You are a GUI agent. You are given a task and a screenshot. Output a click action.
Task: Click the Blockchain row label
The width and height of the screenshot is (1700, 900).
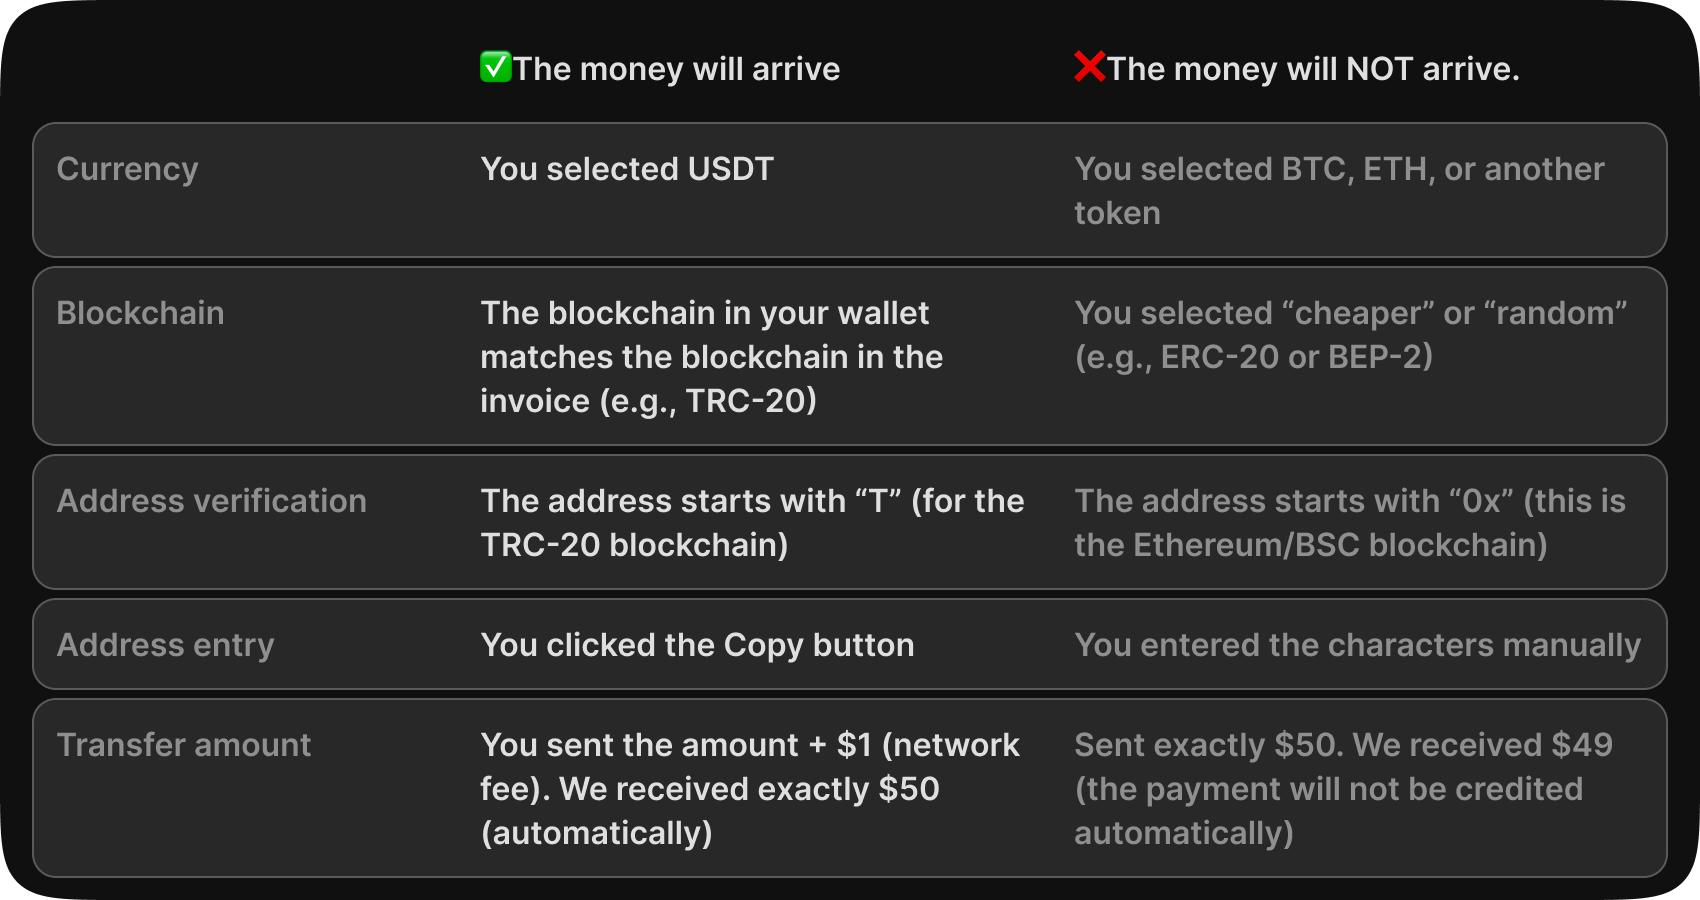pyautogui.click(x=140, y=313)
